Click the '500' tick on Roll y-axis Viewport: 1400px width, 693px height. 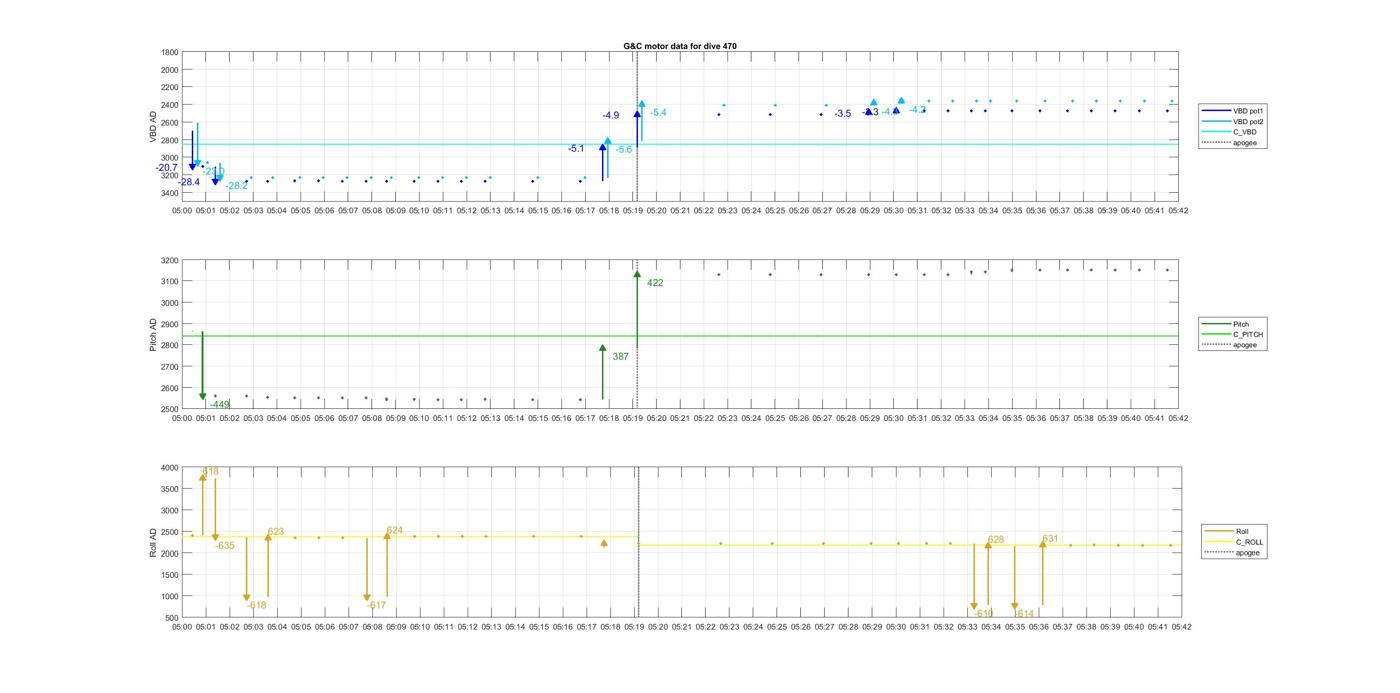(172, 618)
